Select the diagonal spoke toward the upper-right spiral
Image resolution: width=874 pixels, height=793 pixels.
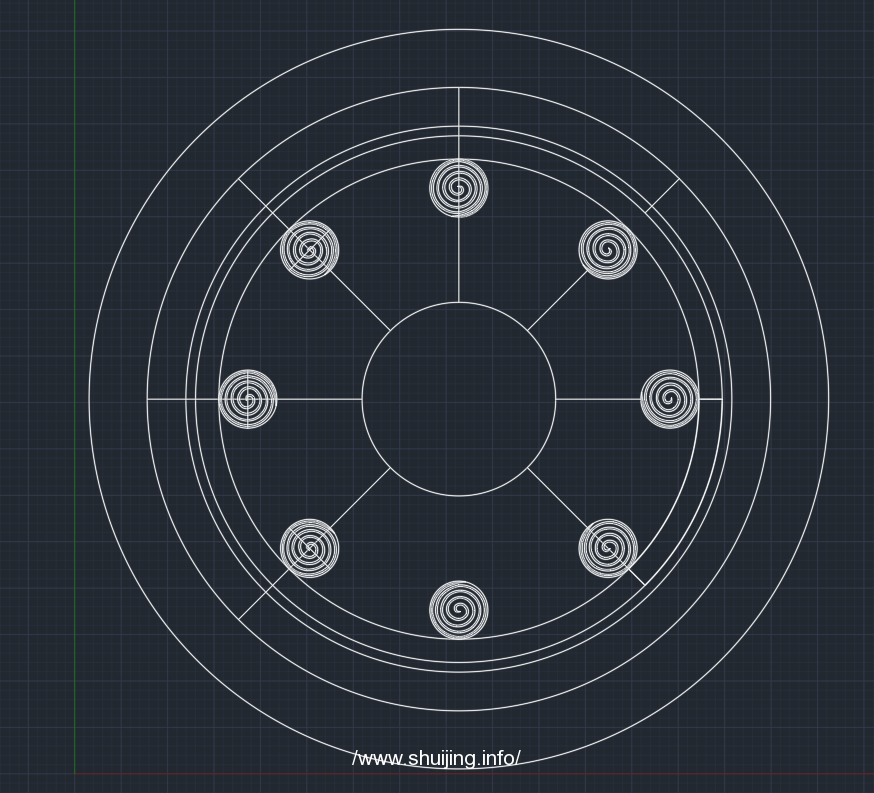pos(557,301)
